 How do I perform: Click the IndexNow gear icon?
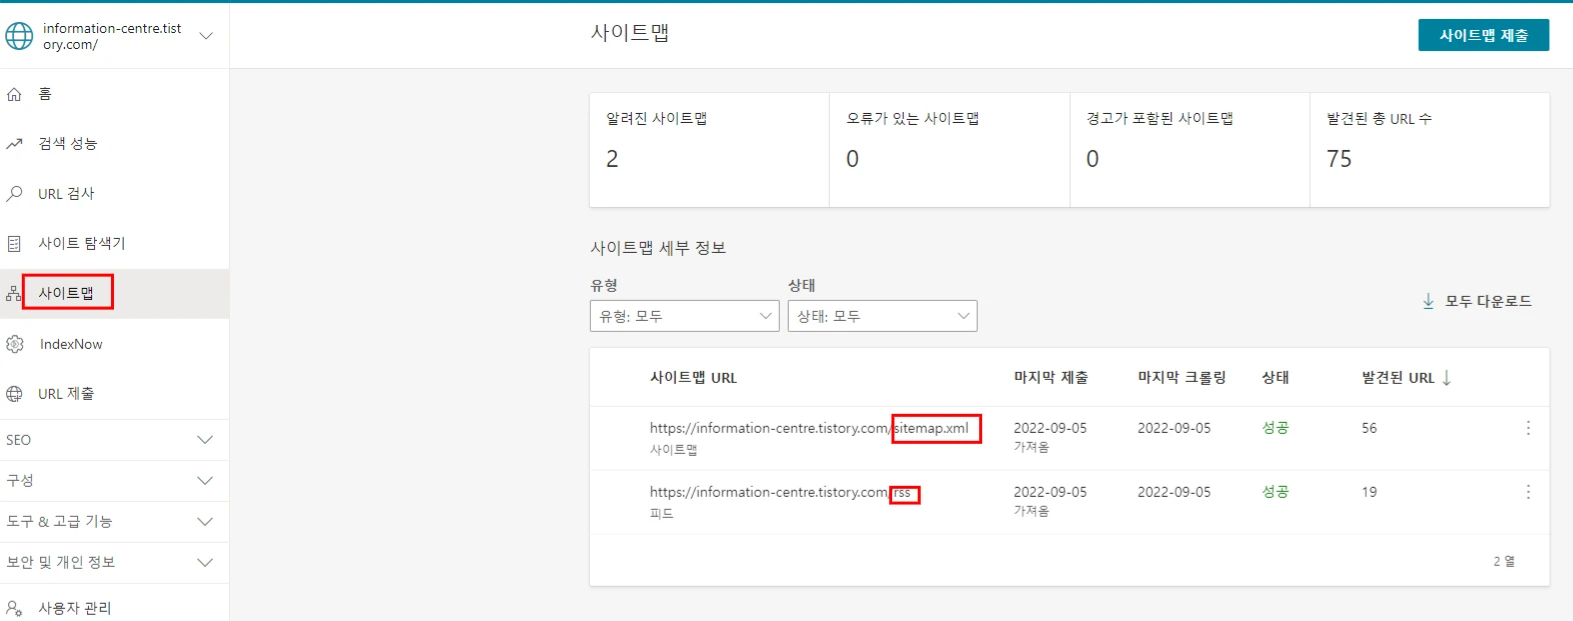[x=14, y=344]
